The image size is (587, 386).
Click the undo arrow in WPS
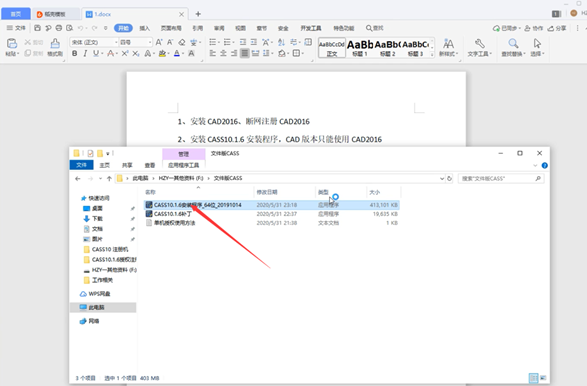click(80, 28)
